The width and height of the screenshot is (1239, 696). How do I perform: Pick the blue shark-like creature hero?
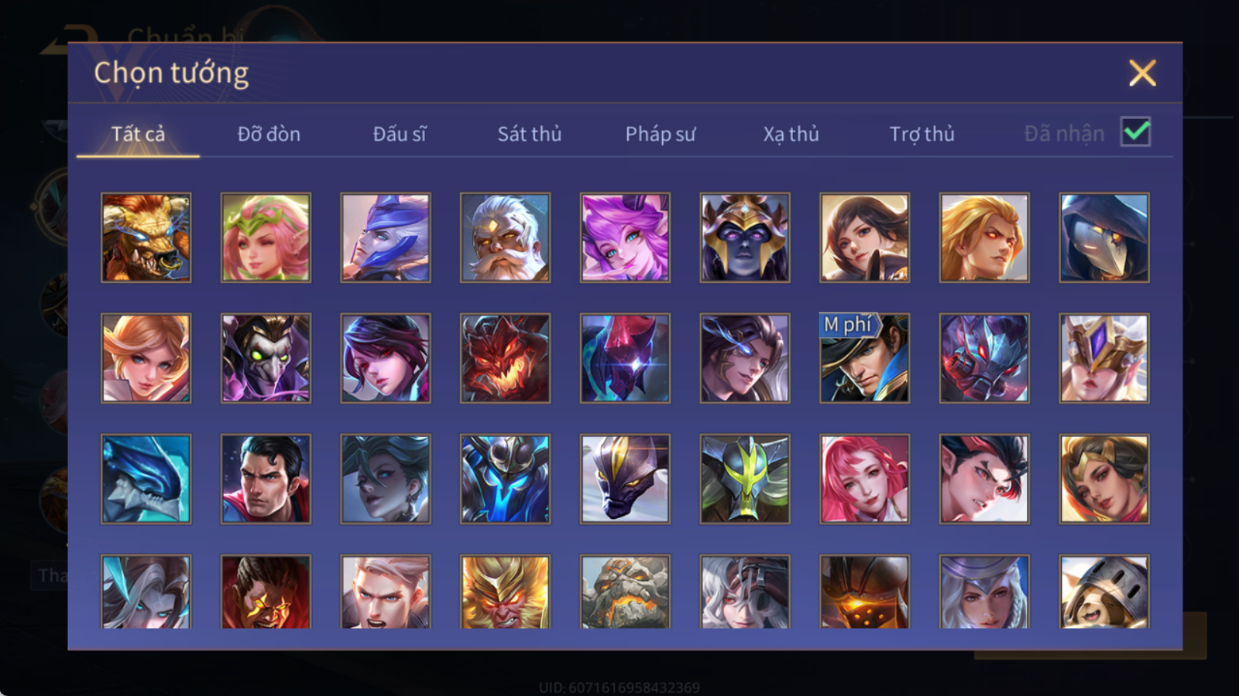[146, 479]
